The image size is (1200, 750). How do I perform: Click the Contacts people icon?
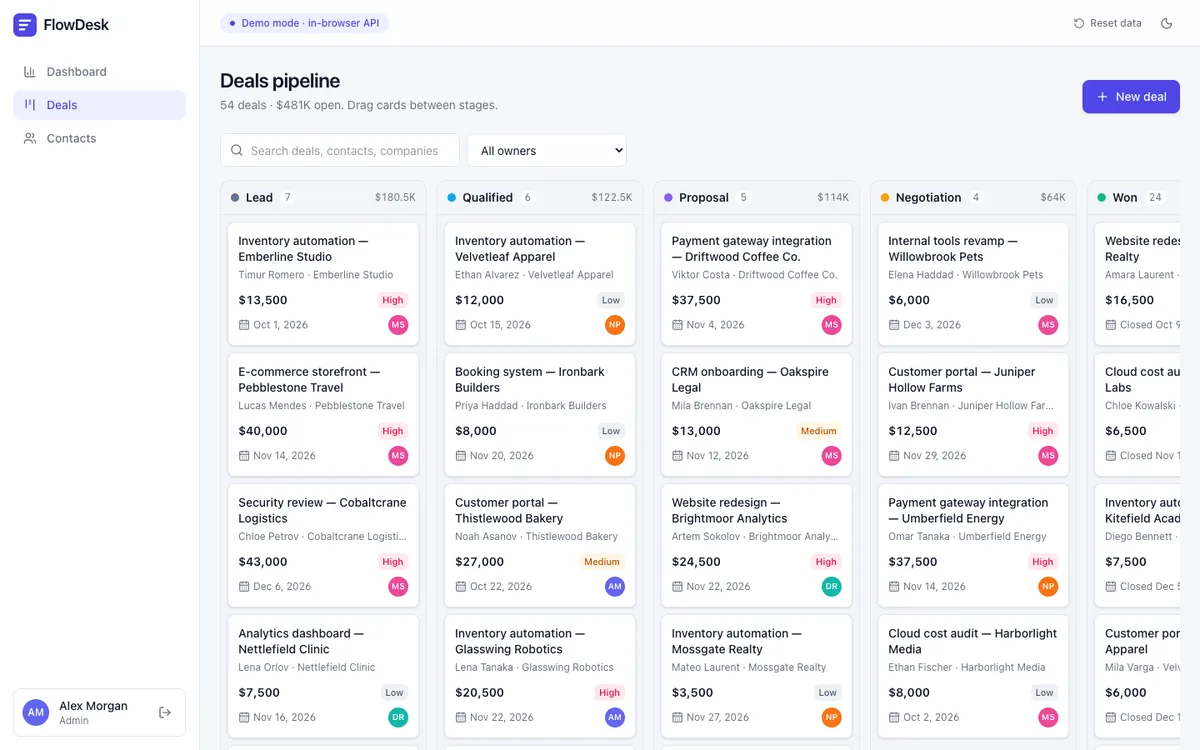point(30,138)
